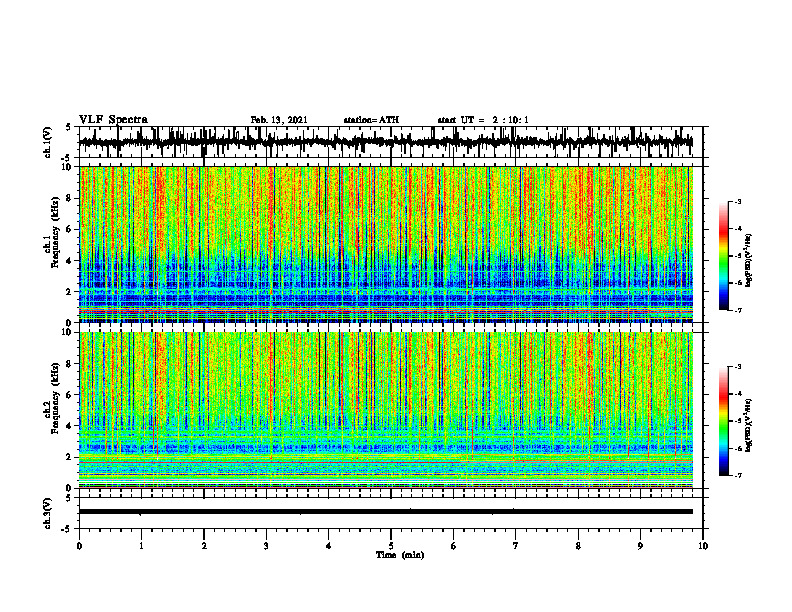The height and width of the screenshot is (612, 792).
Task: Click the flat black ch.3 voltage trace
Action: click(386, 512)
